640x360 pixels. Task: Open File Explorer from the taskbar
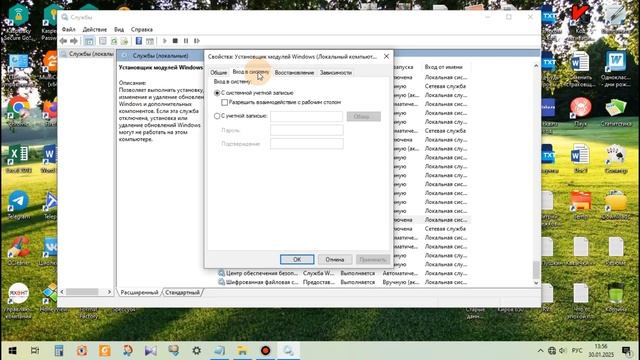click(x=242, y=351)
